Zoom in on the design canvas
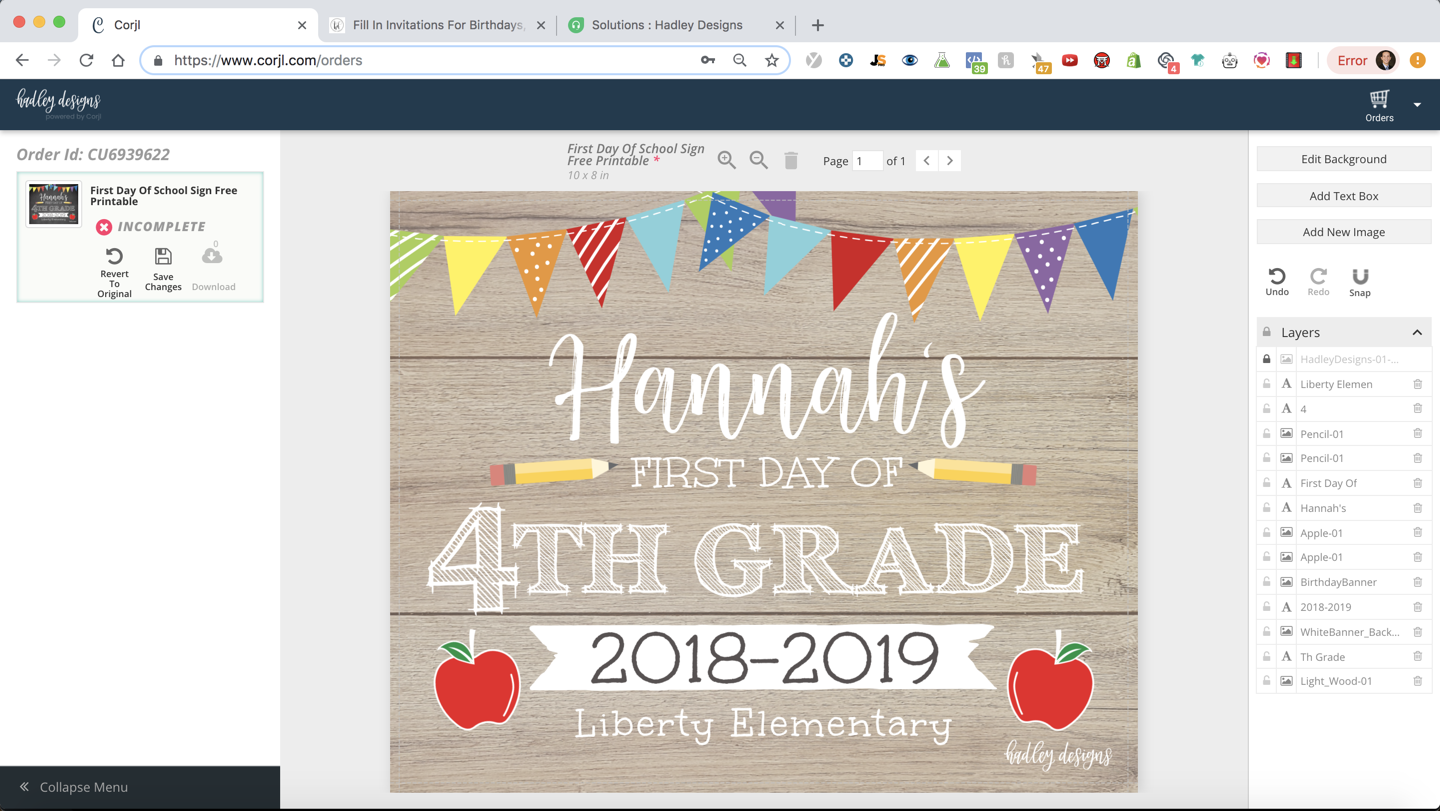 click(727, 160)
